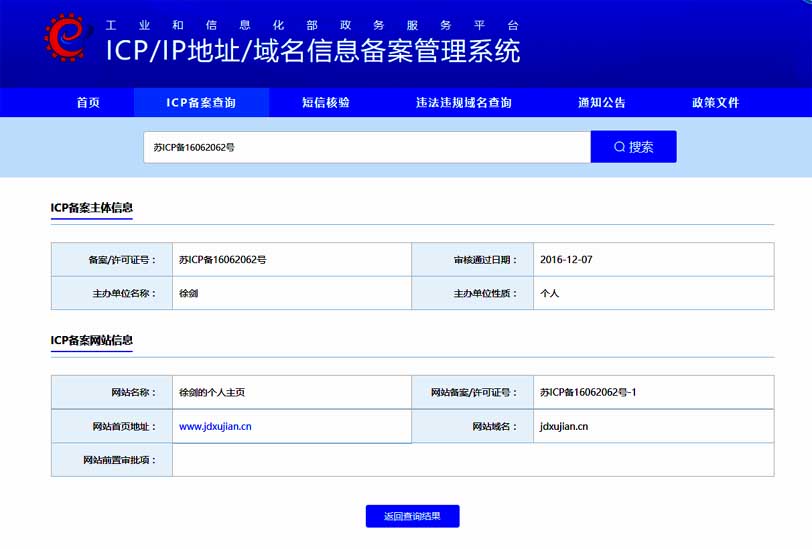Click the 苏ICP备16062062号-1 site license value
This screenshot has width=812, height=549.
click(x=588, y=393)
